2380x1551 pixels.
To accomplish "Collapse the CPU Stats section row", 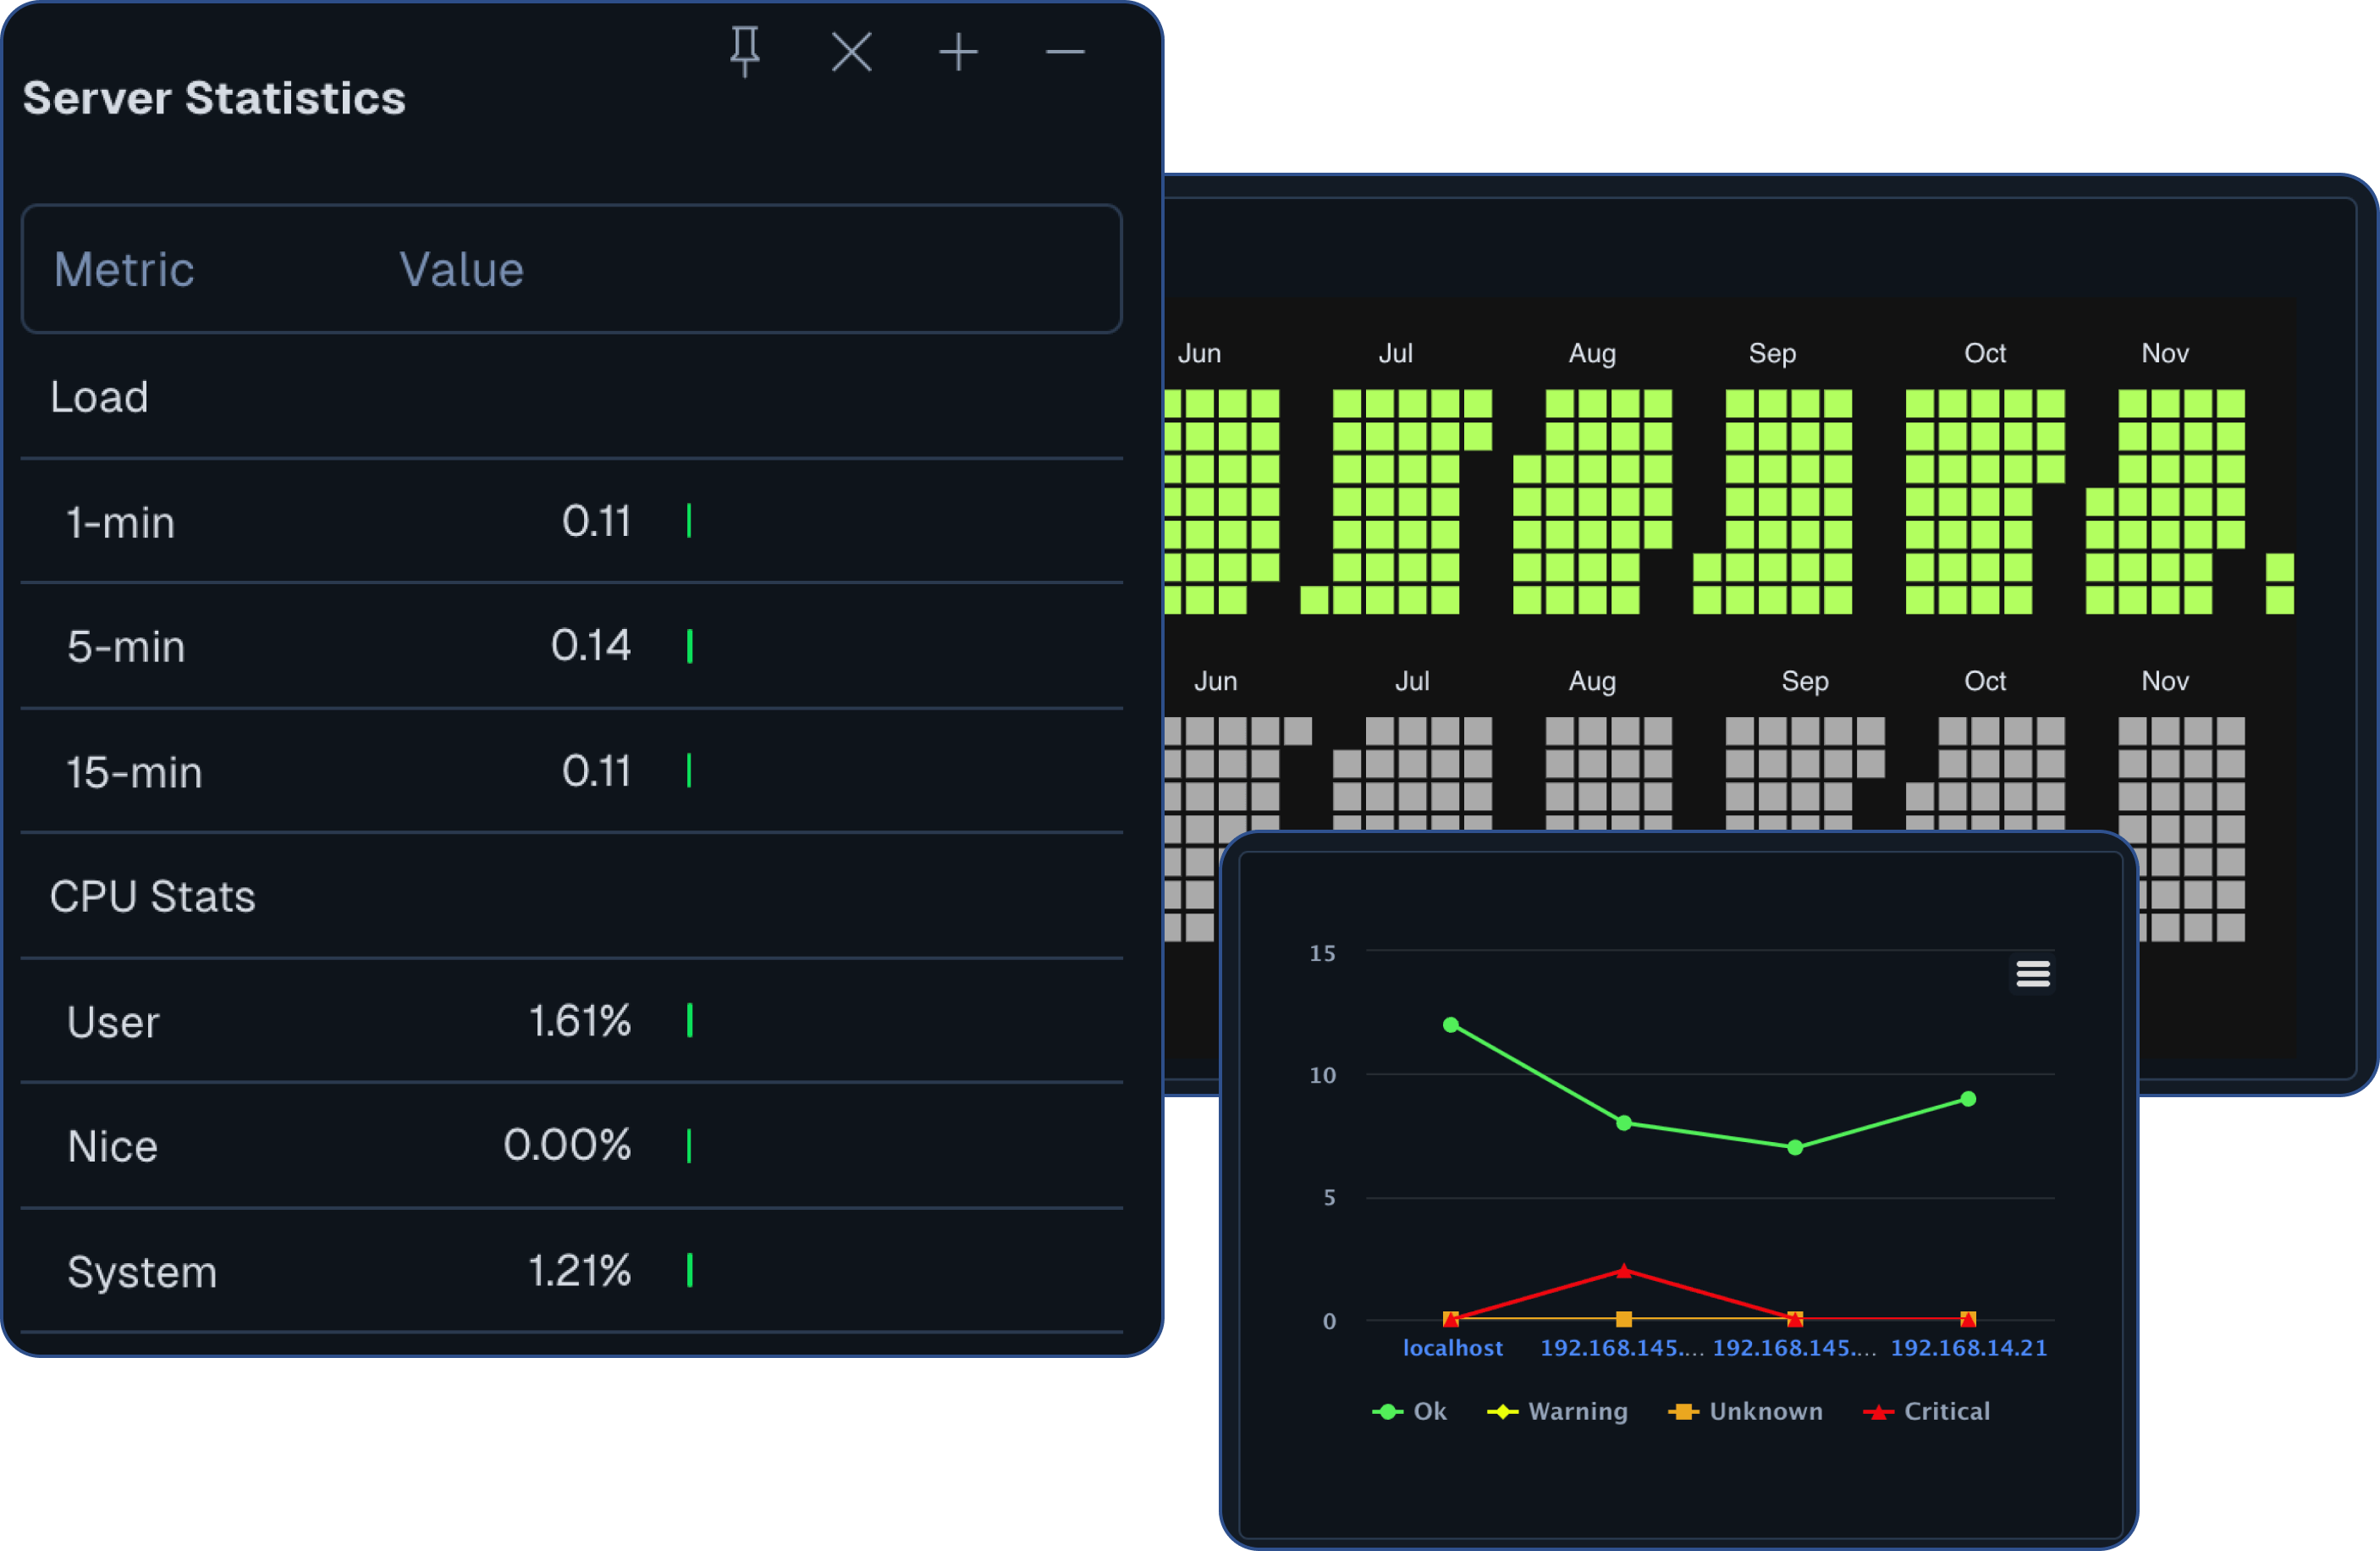I will pyautogui.click(x=152, y=896).
